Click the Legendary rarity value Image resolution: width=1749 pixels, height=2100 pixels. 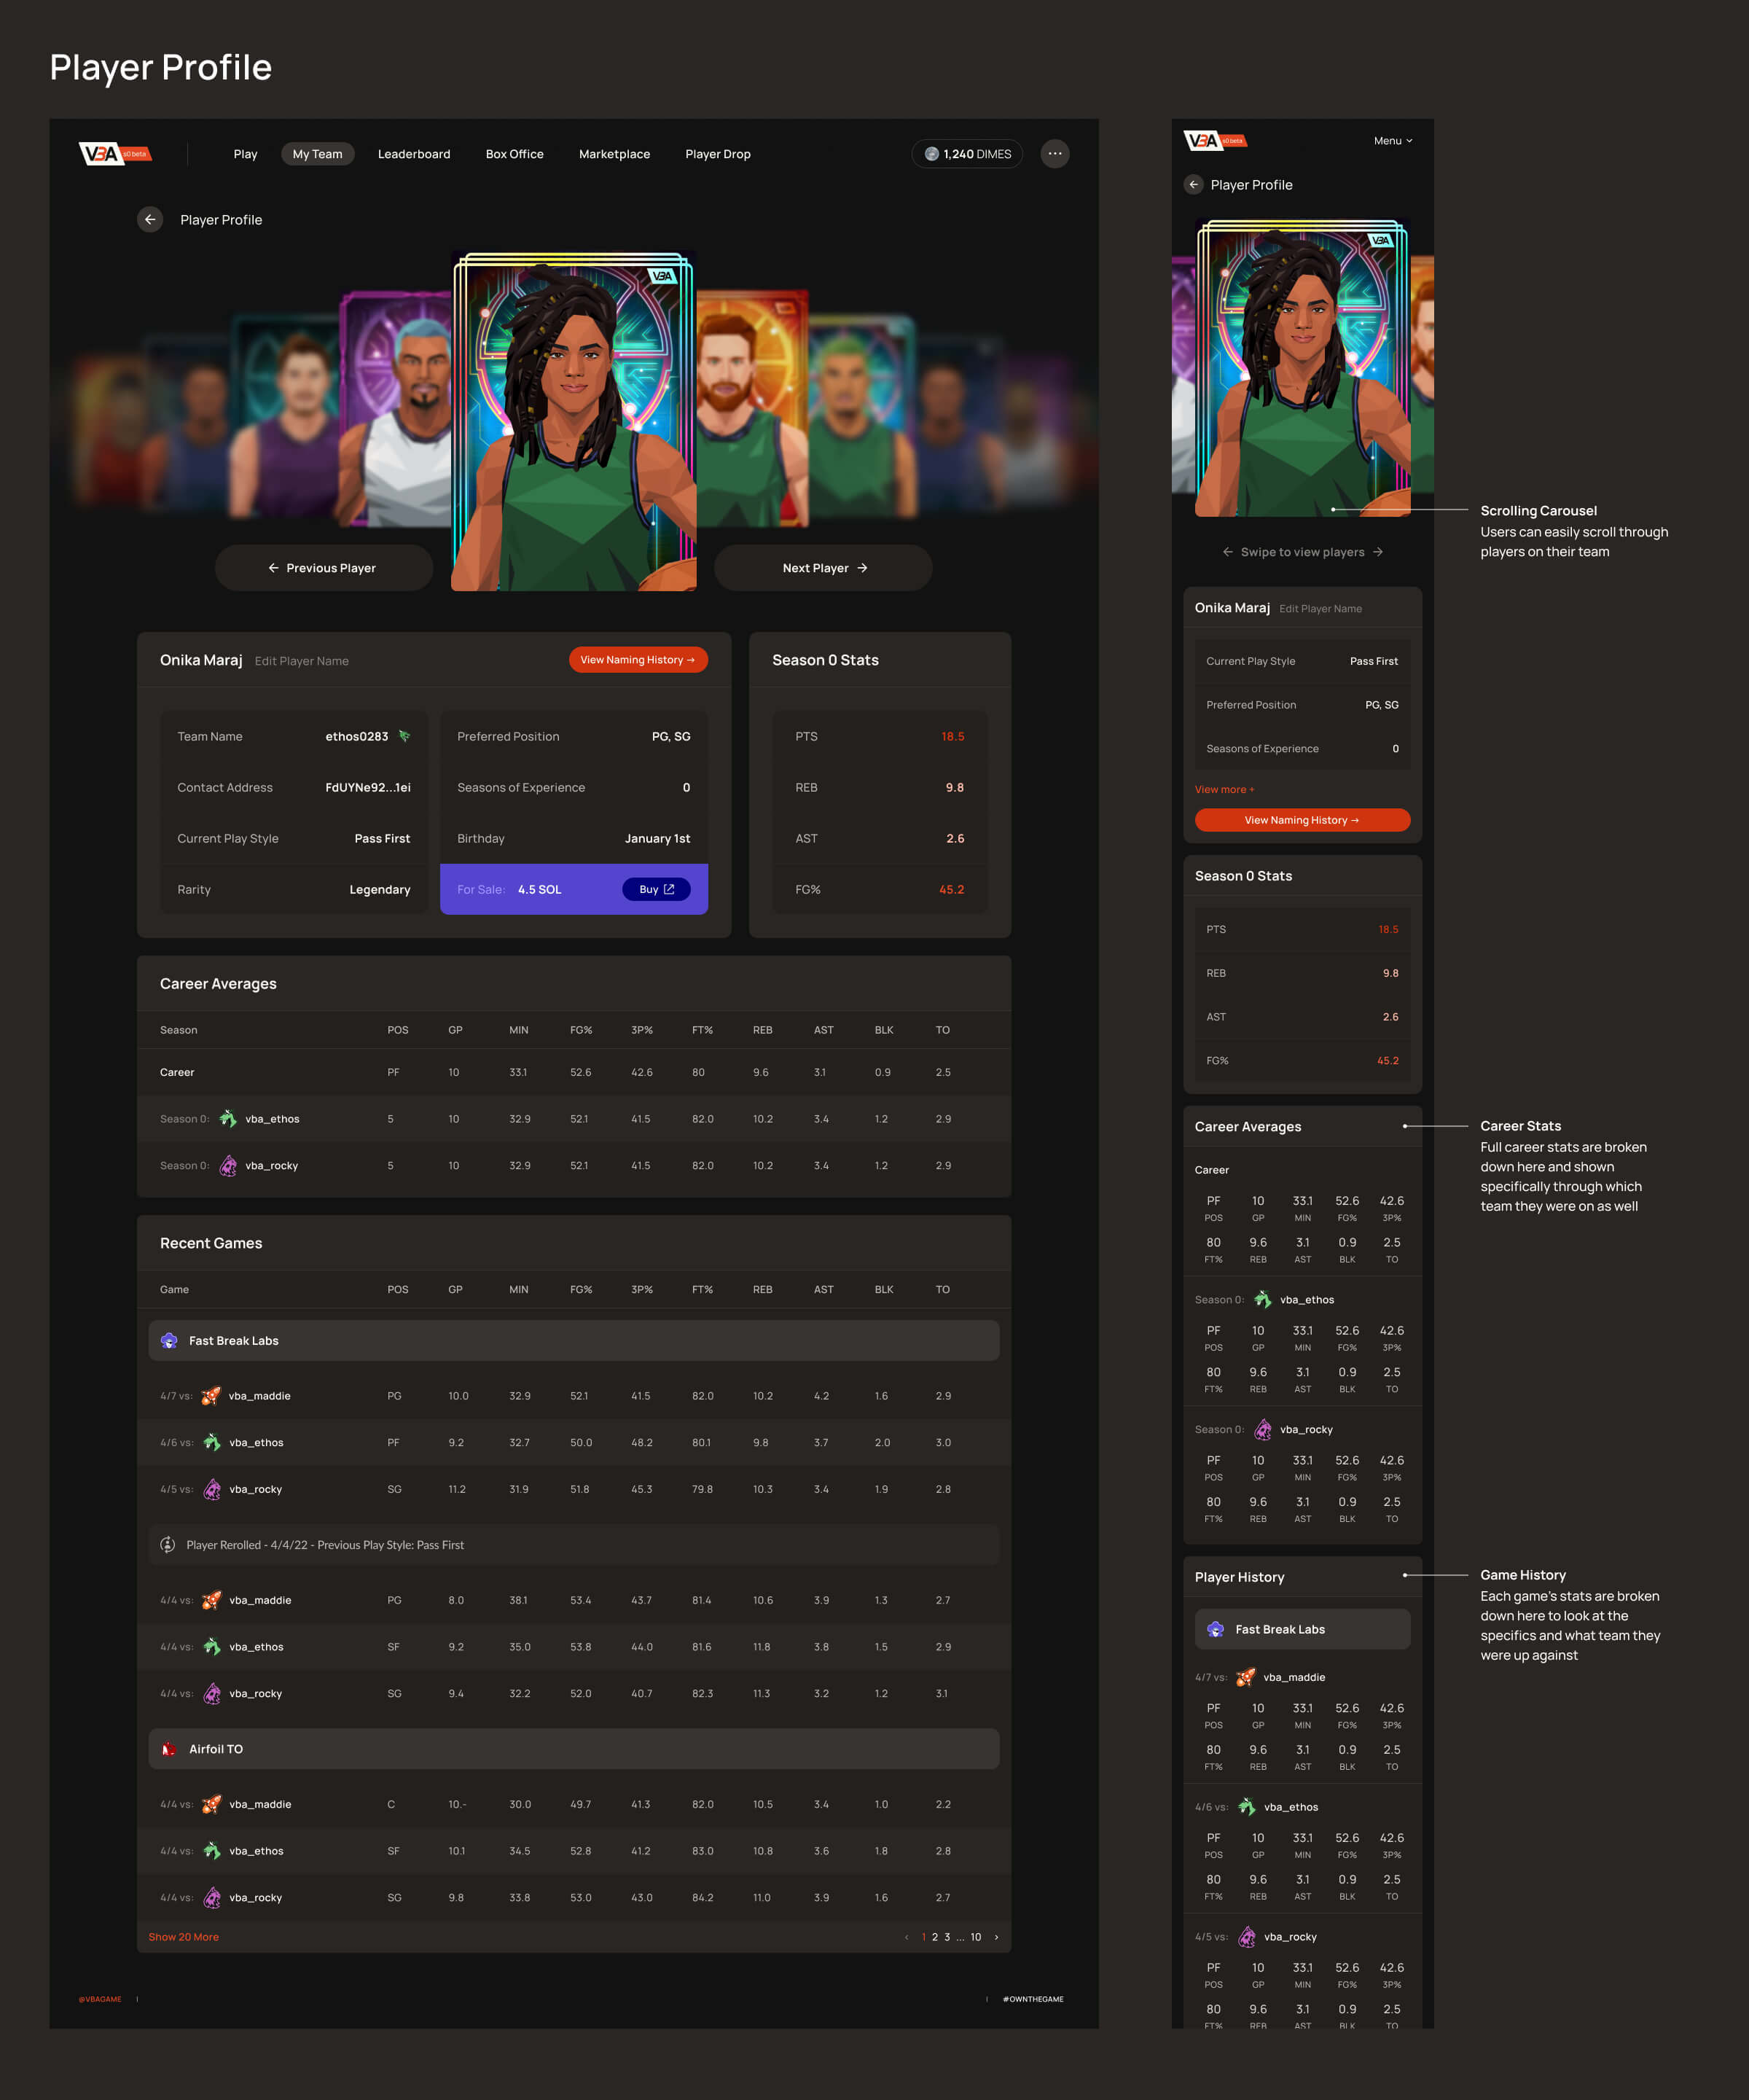(x=380, y=890)
